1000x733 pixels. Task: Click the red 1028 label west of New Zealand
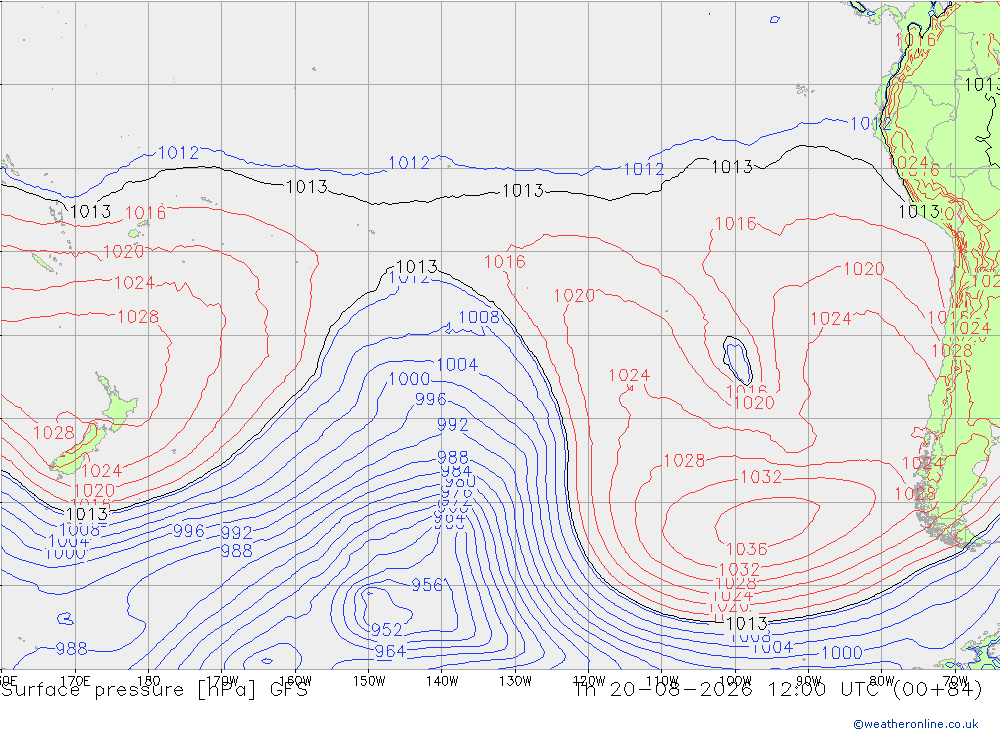point(54,433)
